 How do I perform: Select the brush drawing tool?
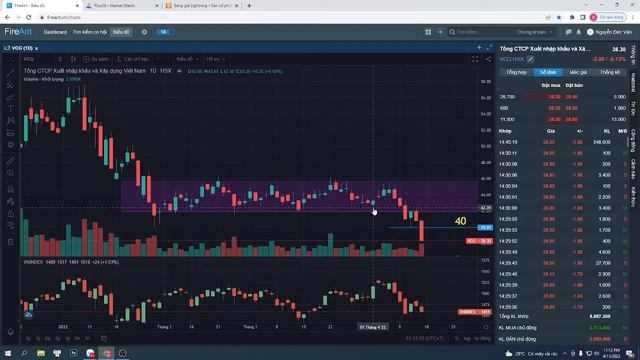[x=11, y=97]
